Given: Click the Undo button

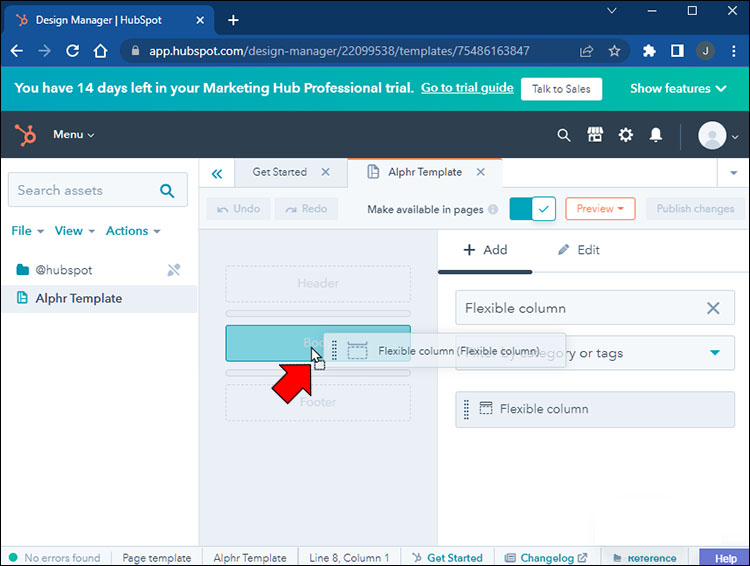Looking at the screenshot, I should coord(238,209).
